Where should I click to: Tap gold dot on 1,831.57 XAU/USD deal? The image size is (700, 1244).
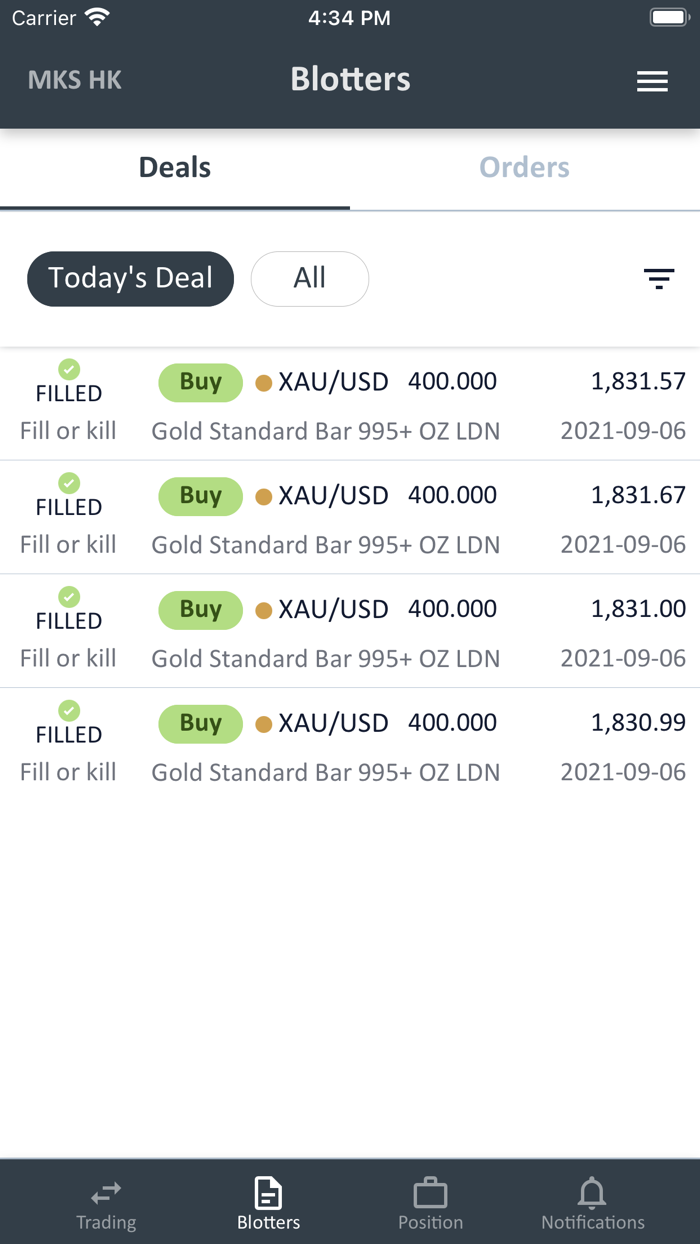pos(264,383)
